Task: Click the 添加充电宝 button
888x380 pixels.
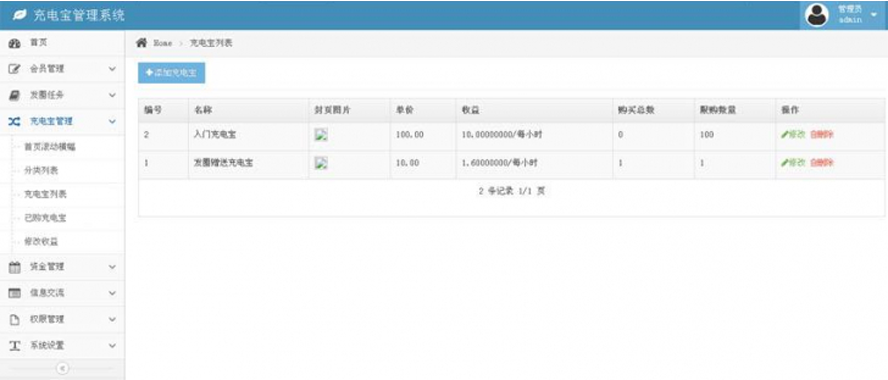Action: (172, 73)
